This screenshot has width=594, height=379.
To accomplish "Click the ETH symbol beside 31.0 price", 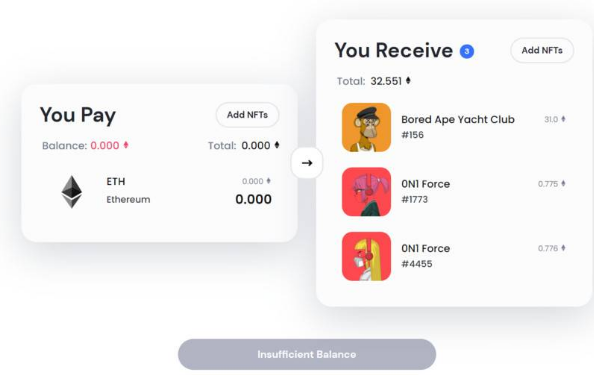I will [x=563, y=119].
